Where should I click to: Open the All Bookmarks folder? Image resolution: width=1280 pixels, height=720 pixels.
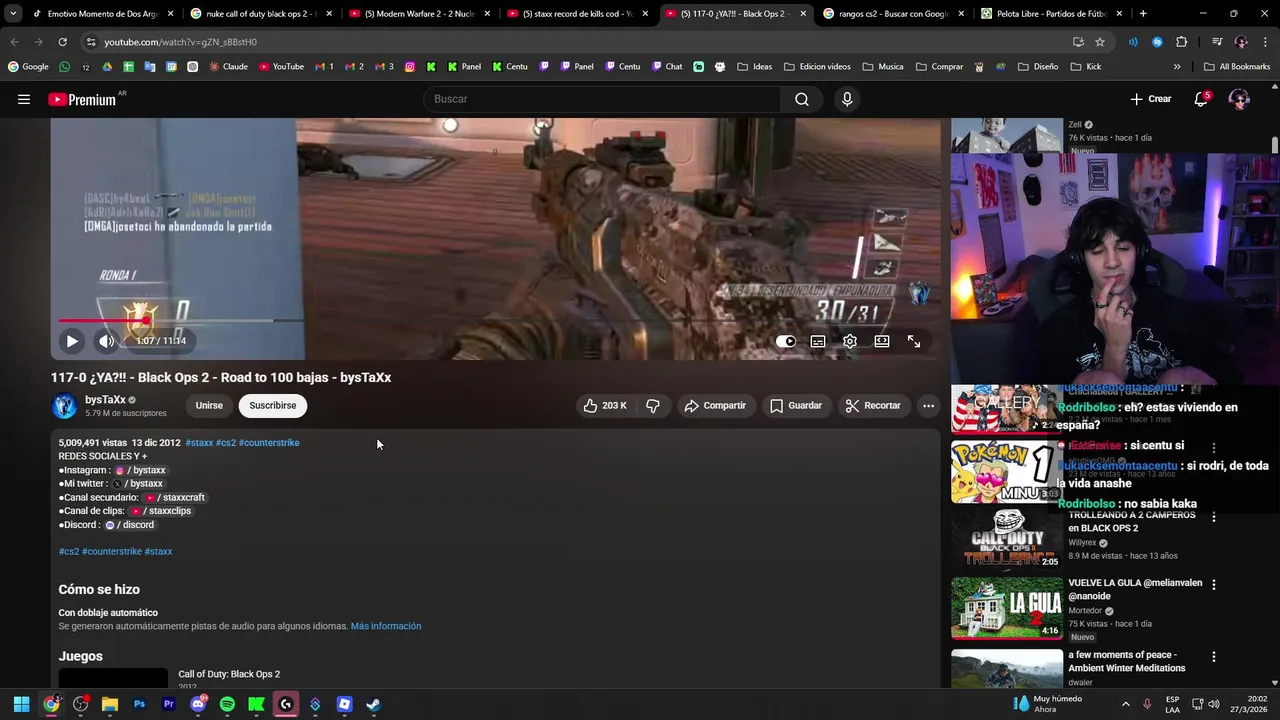click(1237, 67)
